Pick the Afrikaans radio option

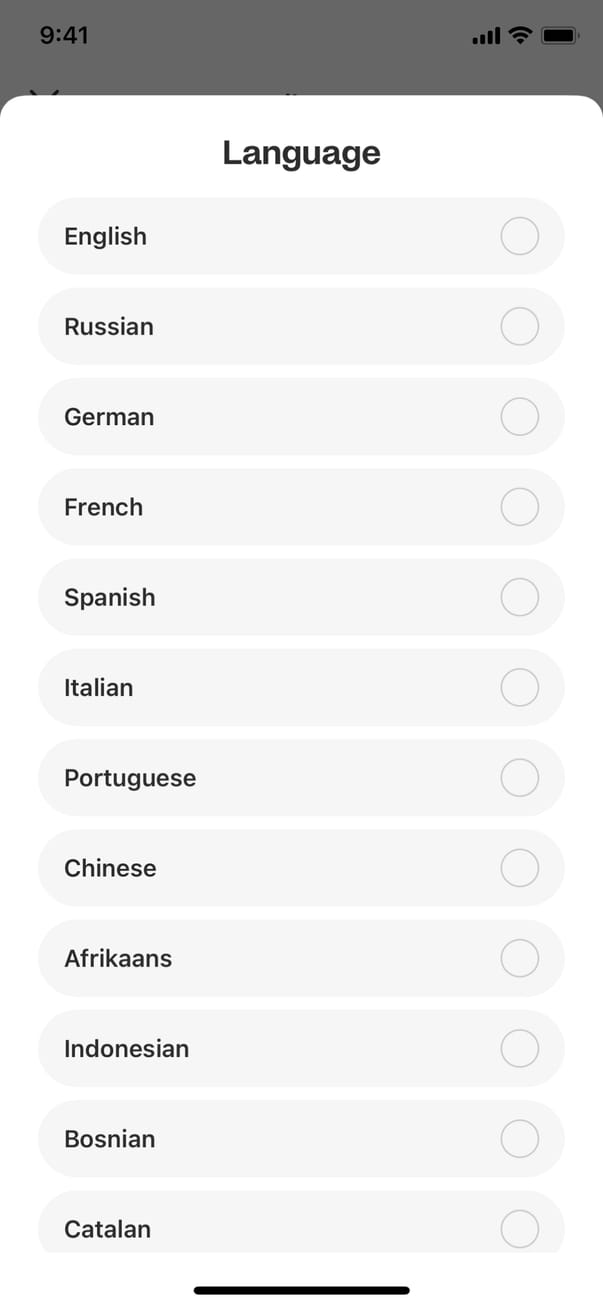point(519,958)
